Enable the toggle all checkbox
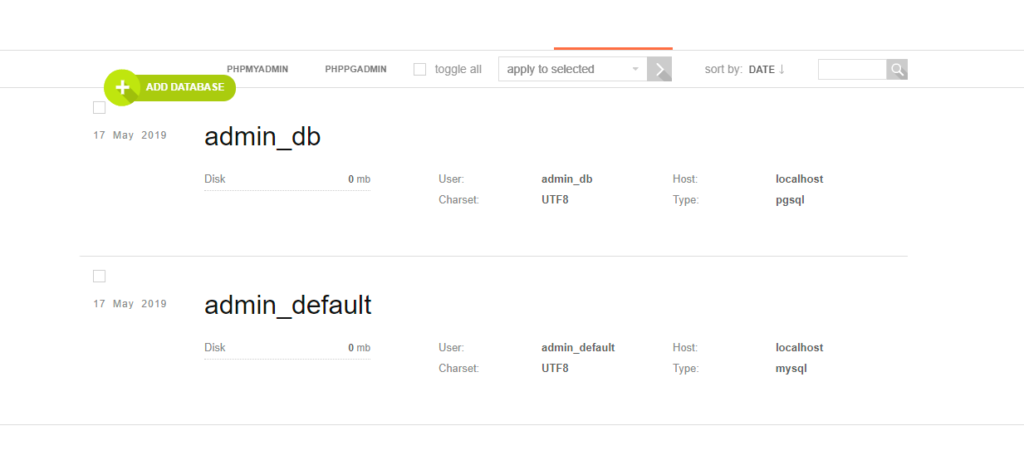The image size is (1024, 475). 420,69
